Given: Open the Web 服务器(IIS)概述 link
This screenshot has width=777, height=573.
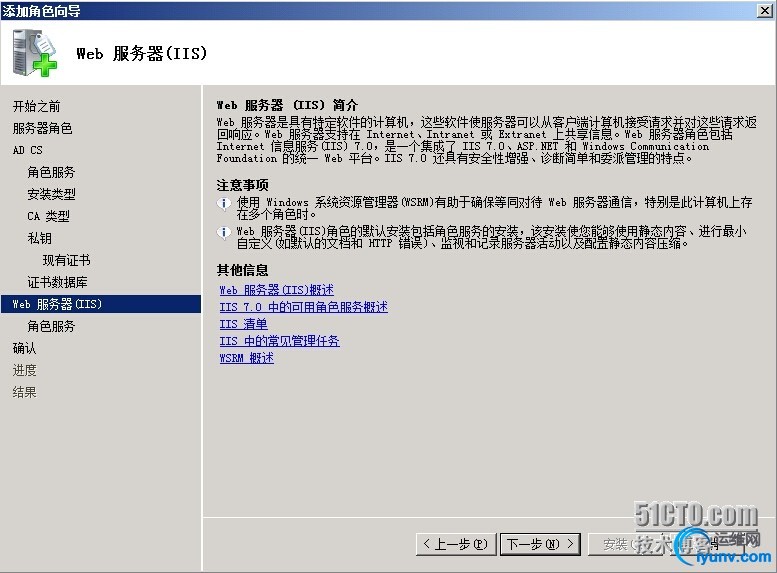Looking at the screenshot, I should click(x=277, y=289).
